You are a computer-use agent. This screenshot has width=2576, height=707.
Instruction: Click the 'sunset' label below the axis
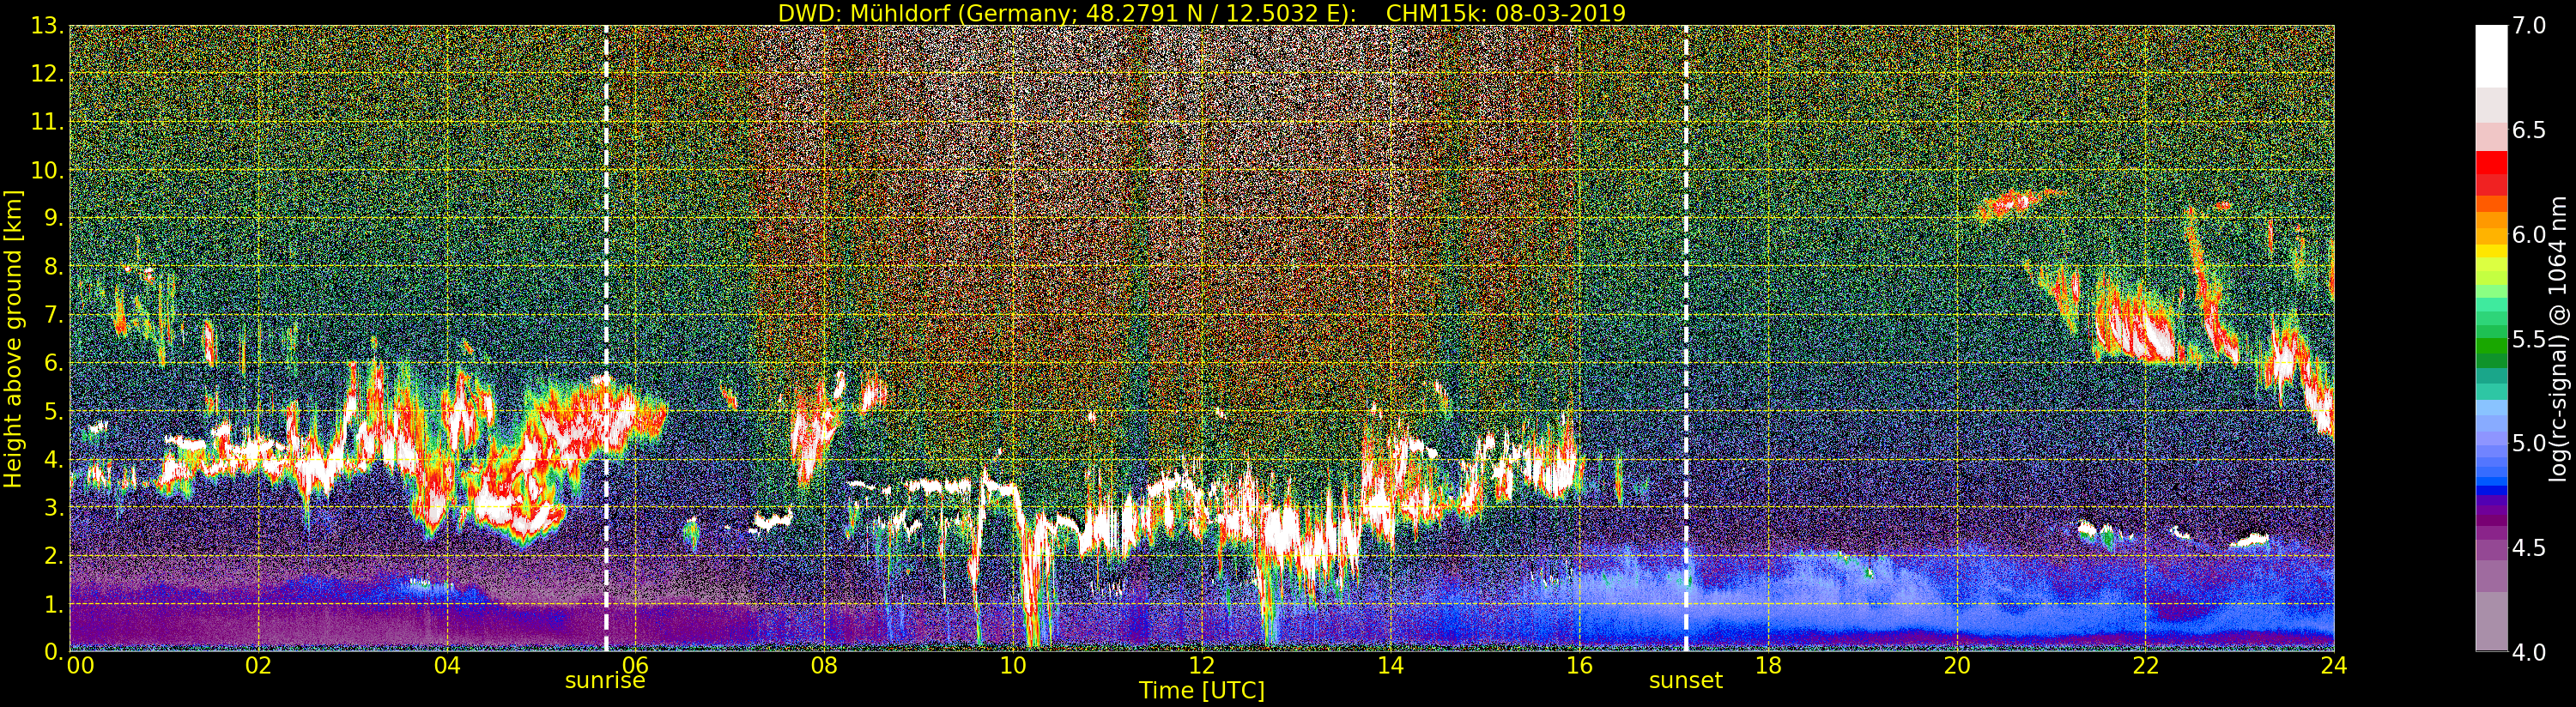coord(1686,681)
